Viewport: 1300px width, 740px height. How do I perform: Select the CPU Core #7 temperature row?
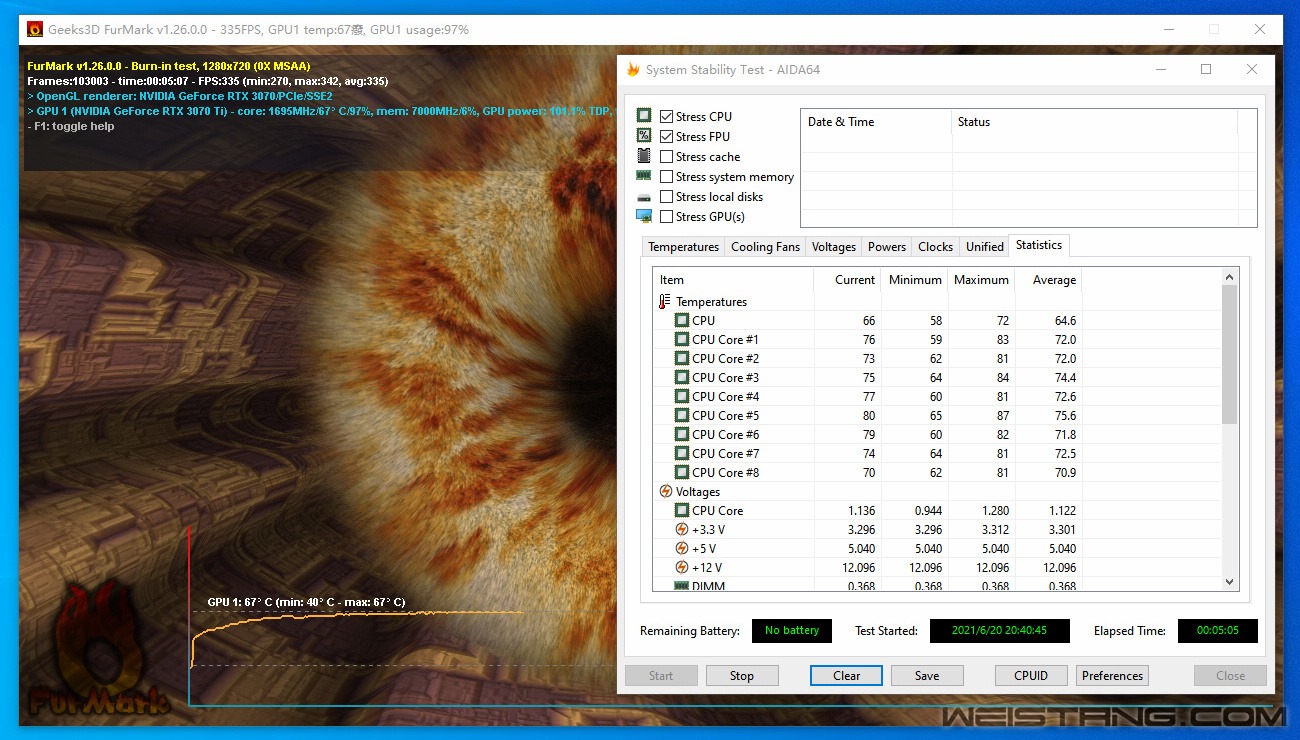pos(937,453)
